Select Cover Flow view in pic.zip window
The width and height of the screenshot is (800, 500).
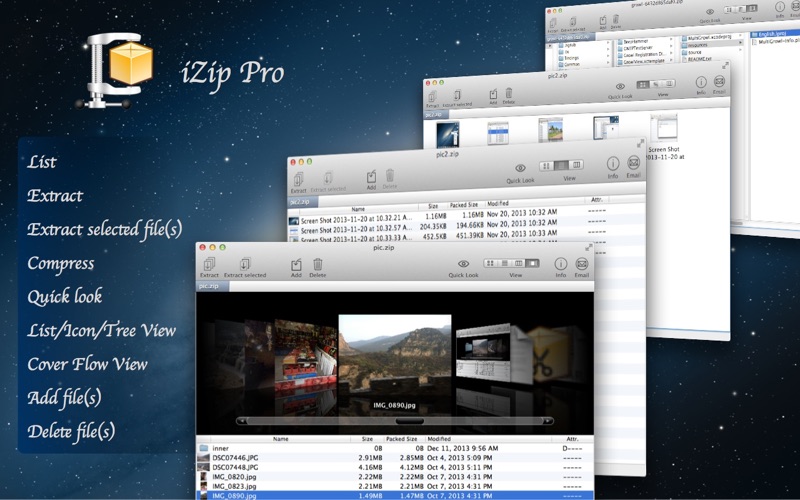coord(532,263)
